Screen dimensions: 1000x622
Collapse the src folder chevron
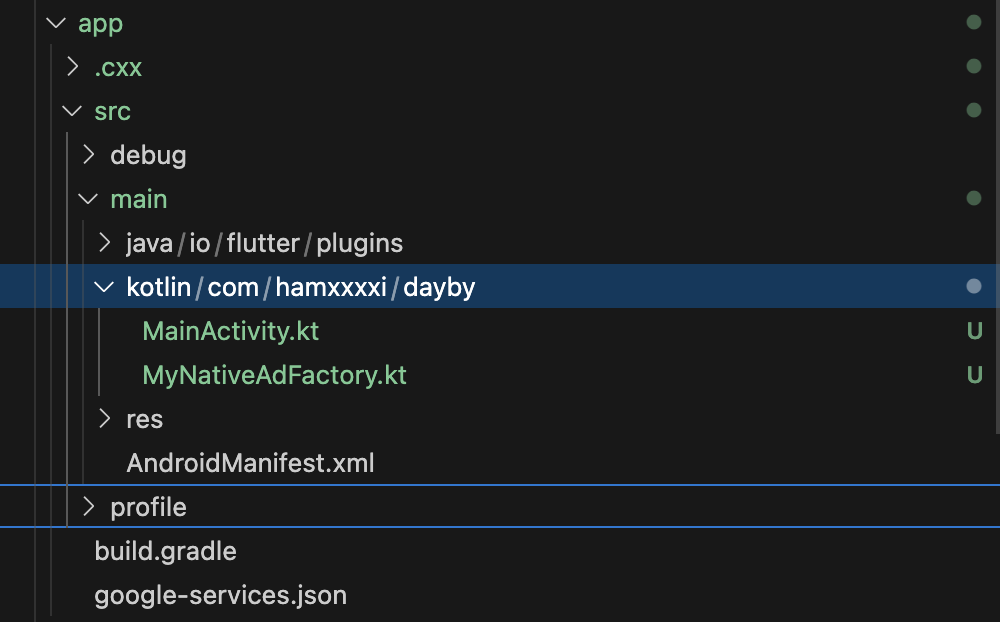click(72, 111)
